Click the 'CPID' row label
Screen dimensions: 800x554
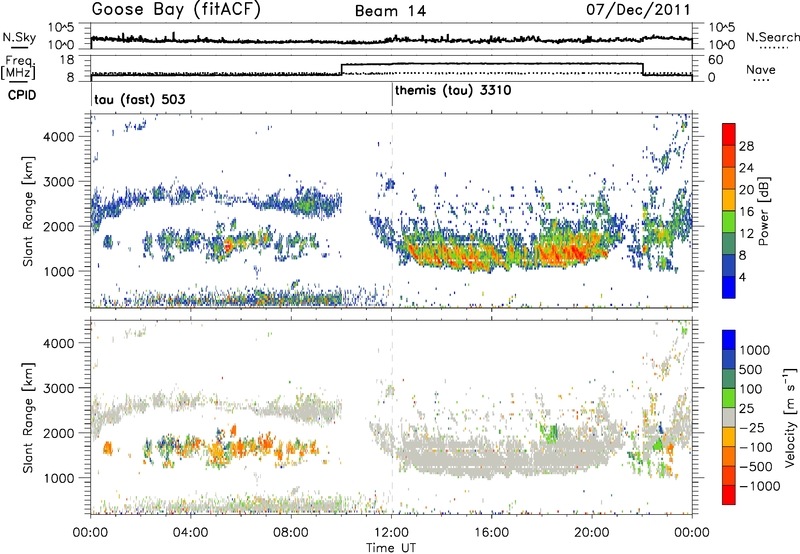click(x=22, y=95)
